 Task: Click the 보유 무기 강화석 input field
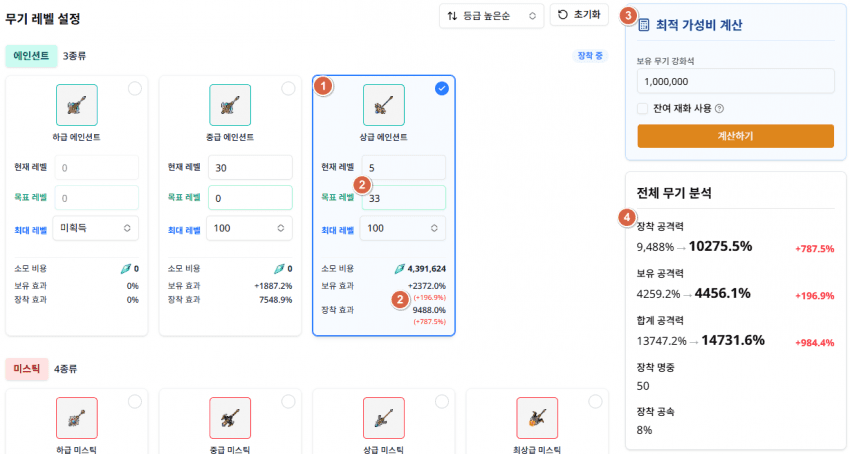[x=736, y=81]
